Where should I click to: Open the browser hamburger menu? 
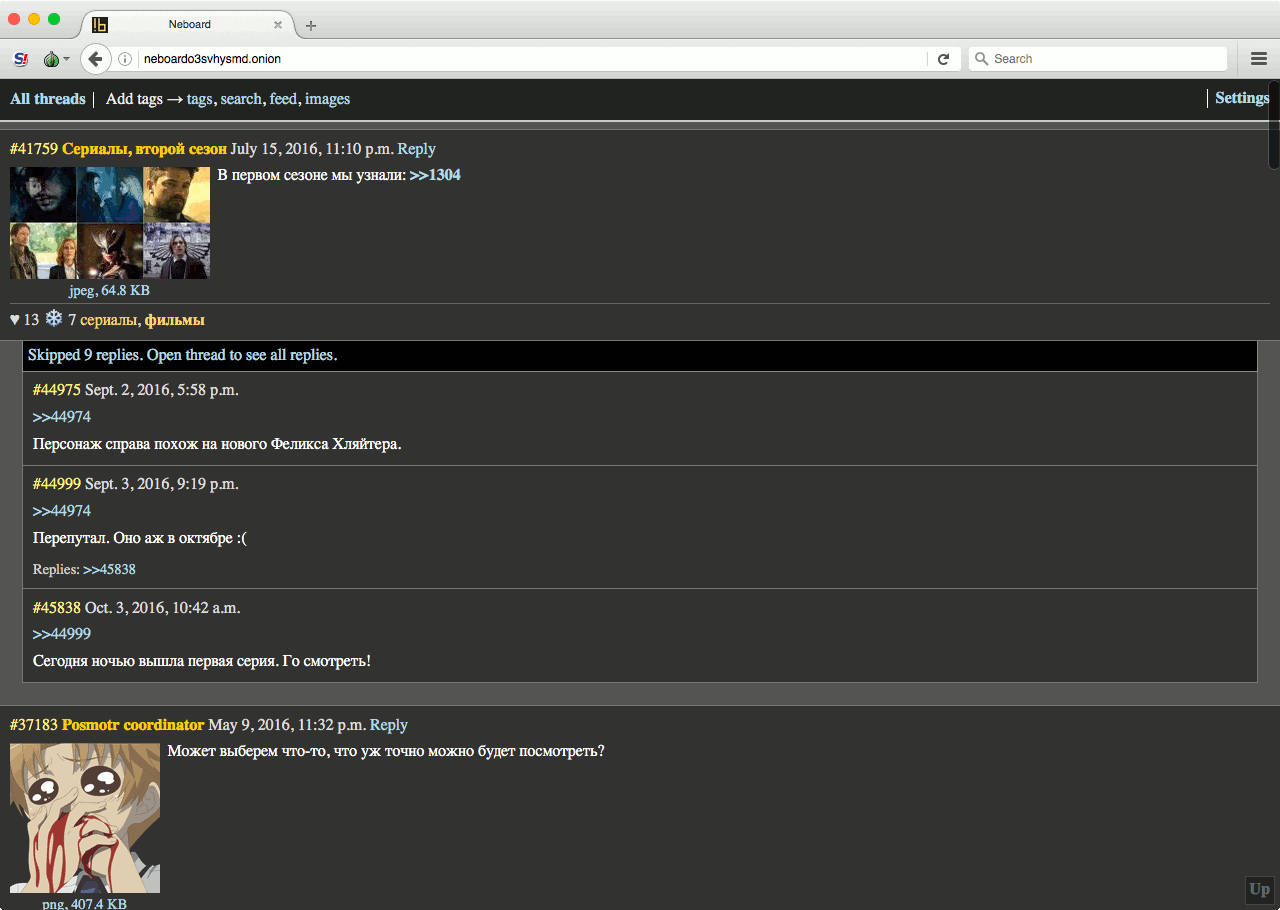point(1259,59)
